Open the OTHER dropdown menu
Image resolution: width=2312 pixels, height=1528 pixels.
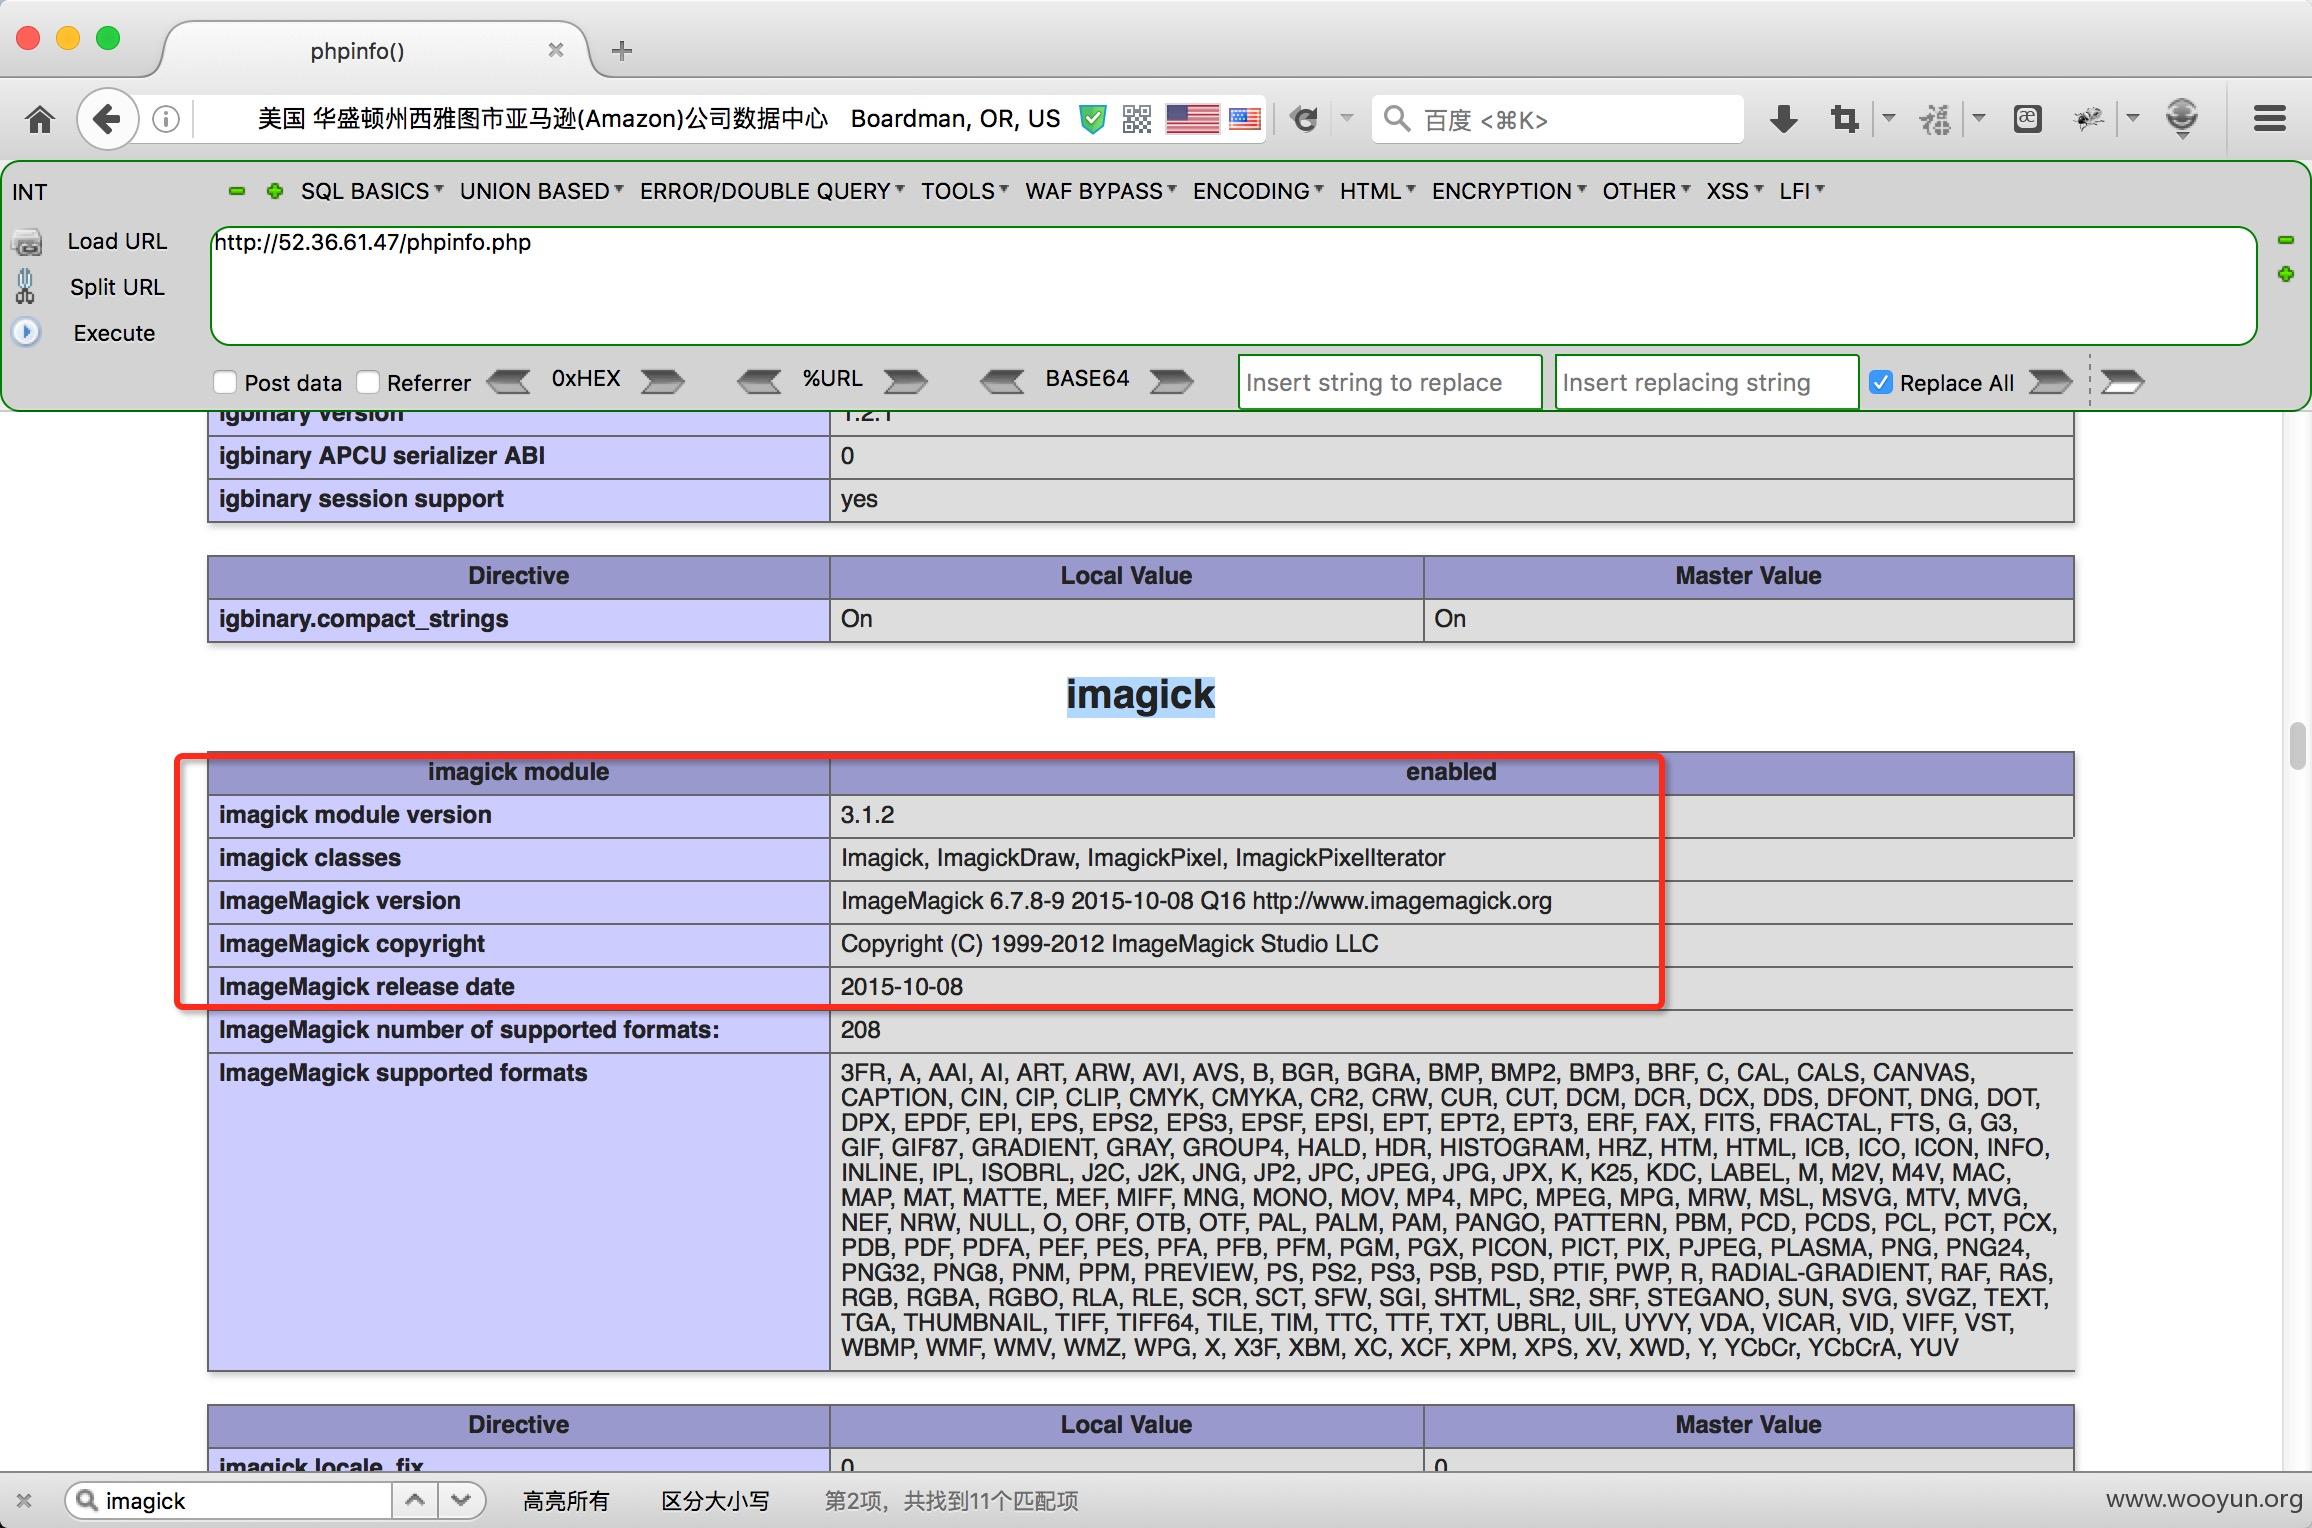click(x=1646, y=191)
